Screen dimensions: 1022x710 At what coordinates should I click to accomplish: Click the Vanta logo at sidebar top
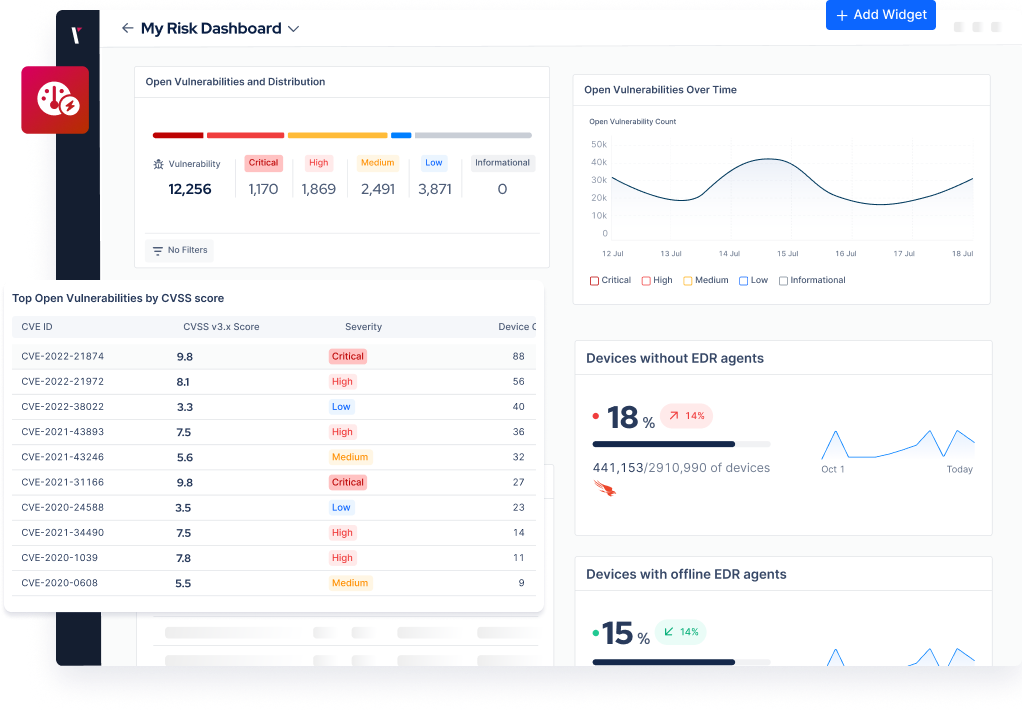[77, 33]
